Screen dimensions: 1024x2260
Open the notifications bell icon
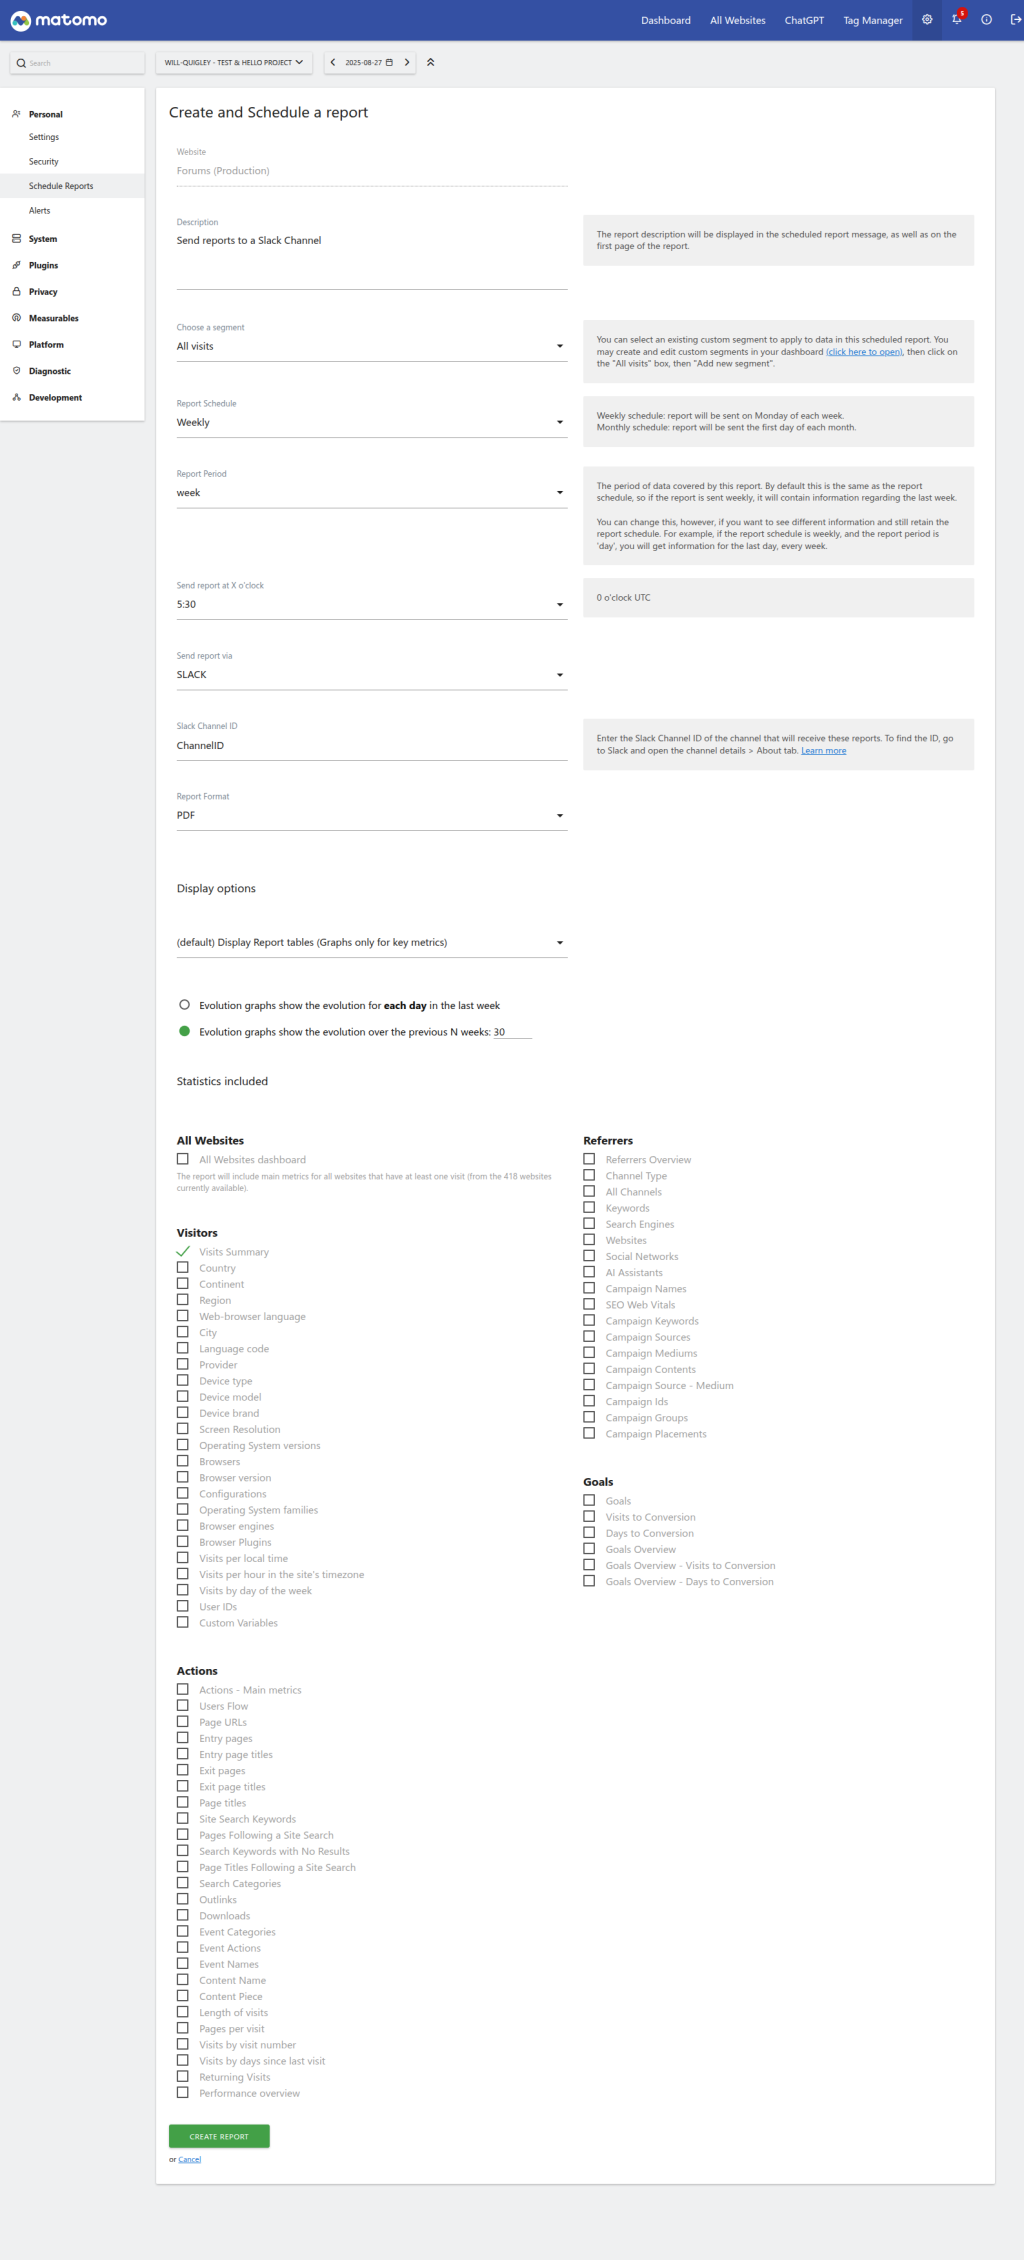tap(957, 20)
